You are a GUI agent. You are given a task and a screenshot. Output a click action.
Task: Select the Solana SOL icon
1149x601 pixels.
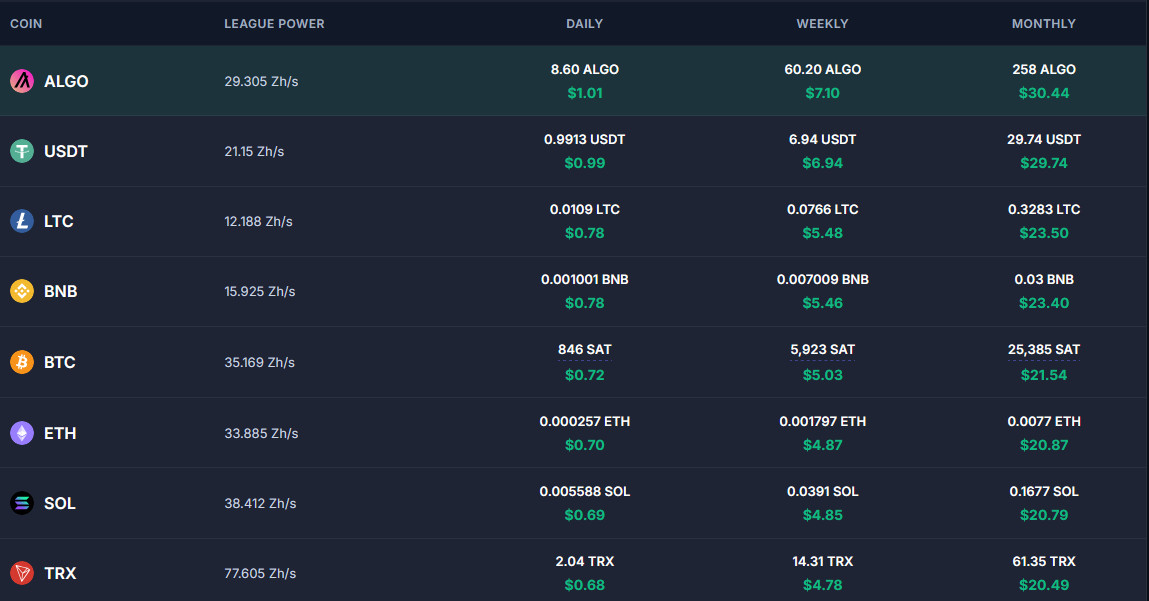(22, 503)
